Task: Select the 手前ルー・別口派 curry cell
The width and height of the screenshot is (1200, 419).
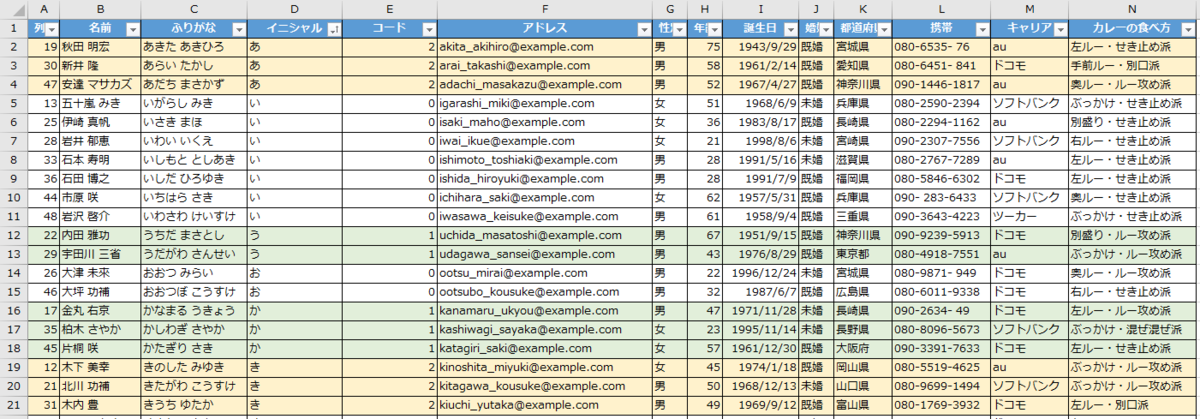Action: click(x=1133, y=66)
